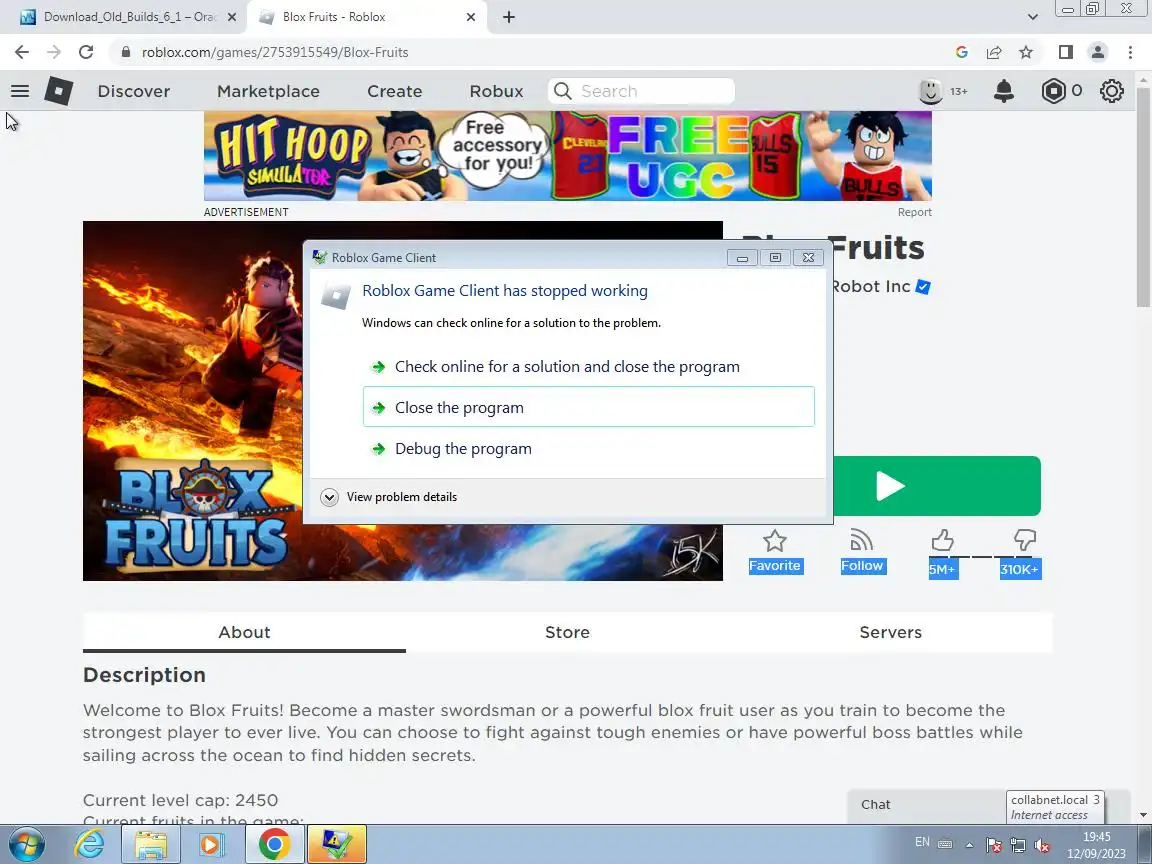Choose Close the program

pyautogui.click(x=588, y=407)
